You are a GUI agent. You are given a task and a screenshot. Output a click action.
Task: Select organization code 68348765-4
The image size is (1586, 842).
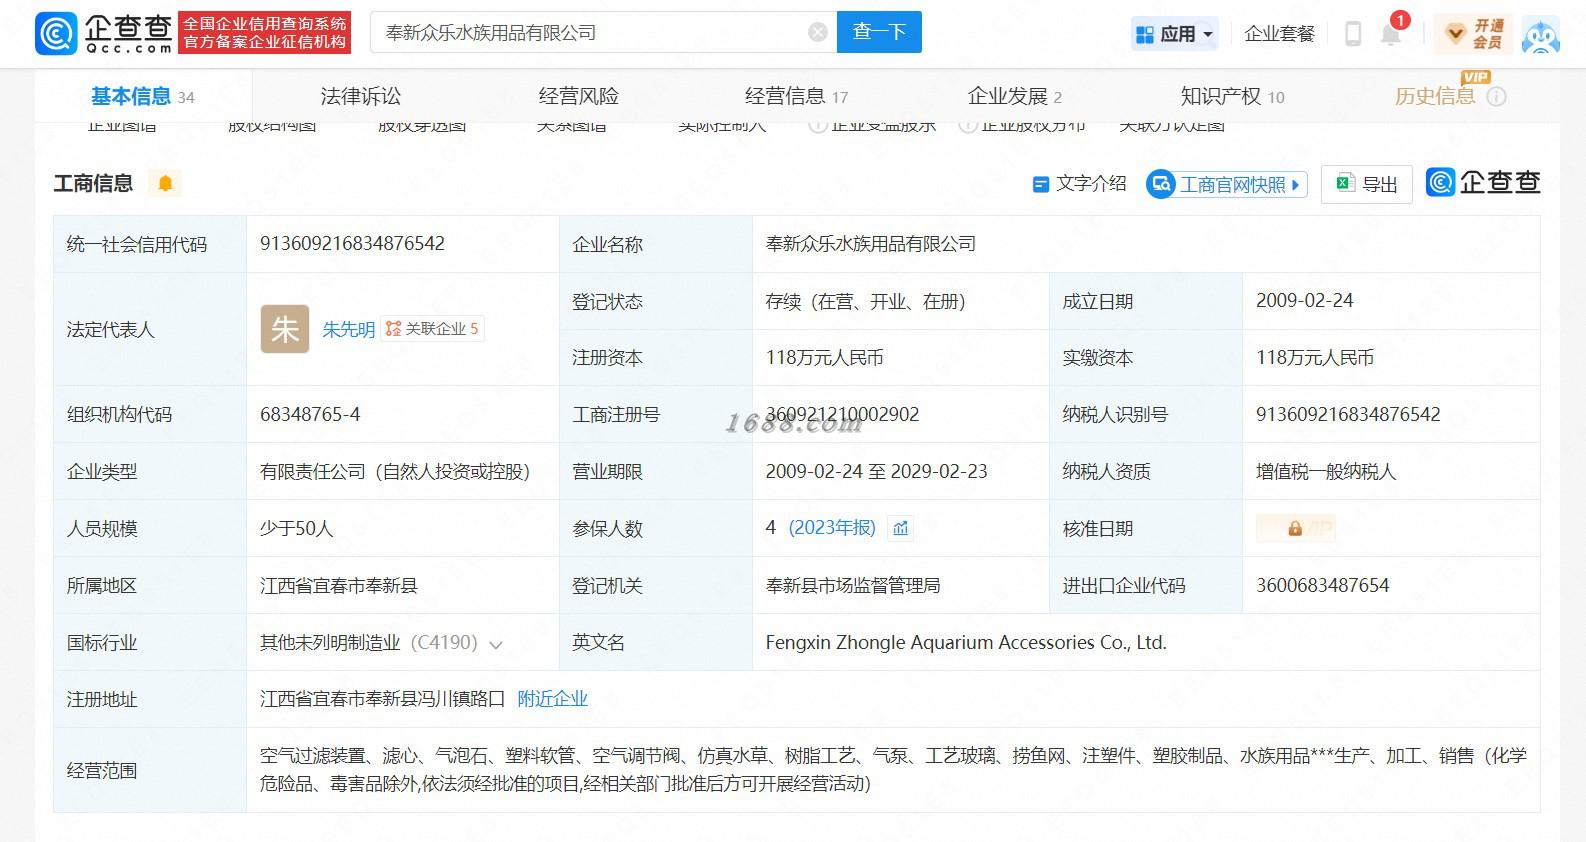(310, 414)
